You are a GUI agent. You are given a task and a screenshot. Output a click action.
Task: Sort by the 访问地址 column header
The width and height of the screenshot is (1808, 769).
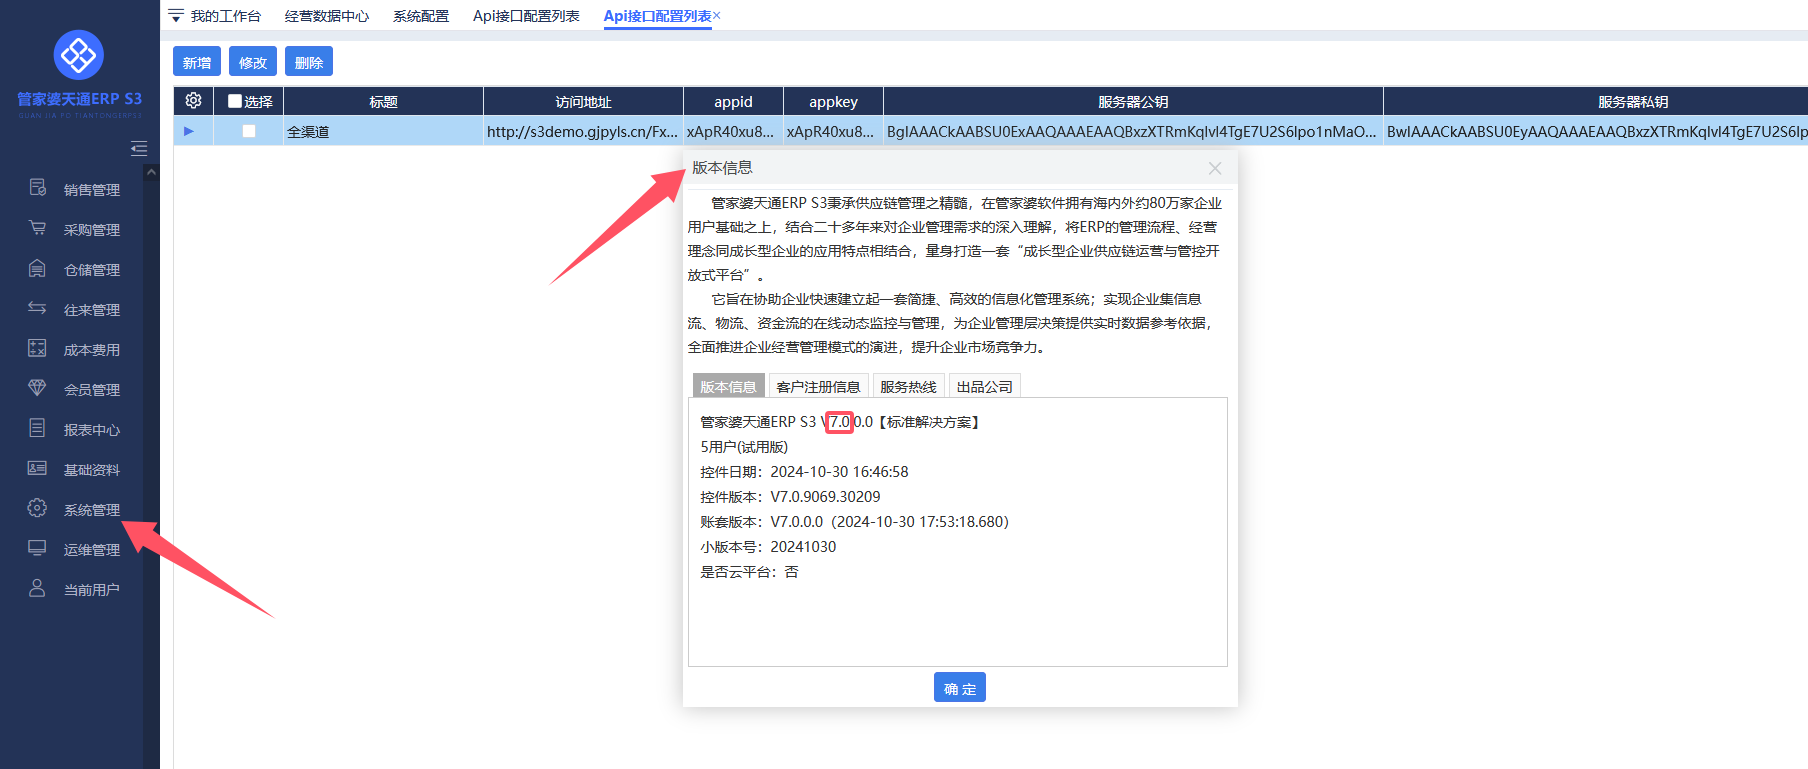click(583, 101)
